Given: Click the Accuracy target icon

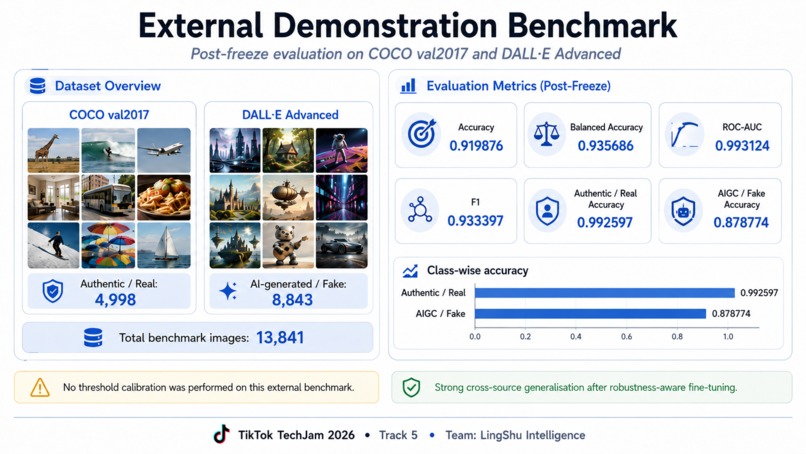Looking at the screenshot, I should point(422,134).
